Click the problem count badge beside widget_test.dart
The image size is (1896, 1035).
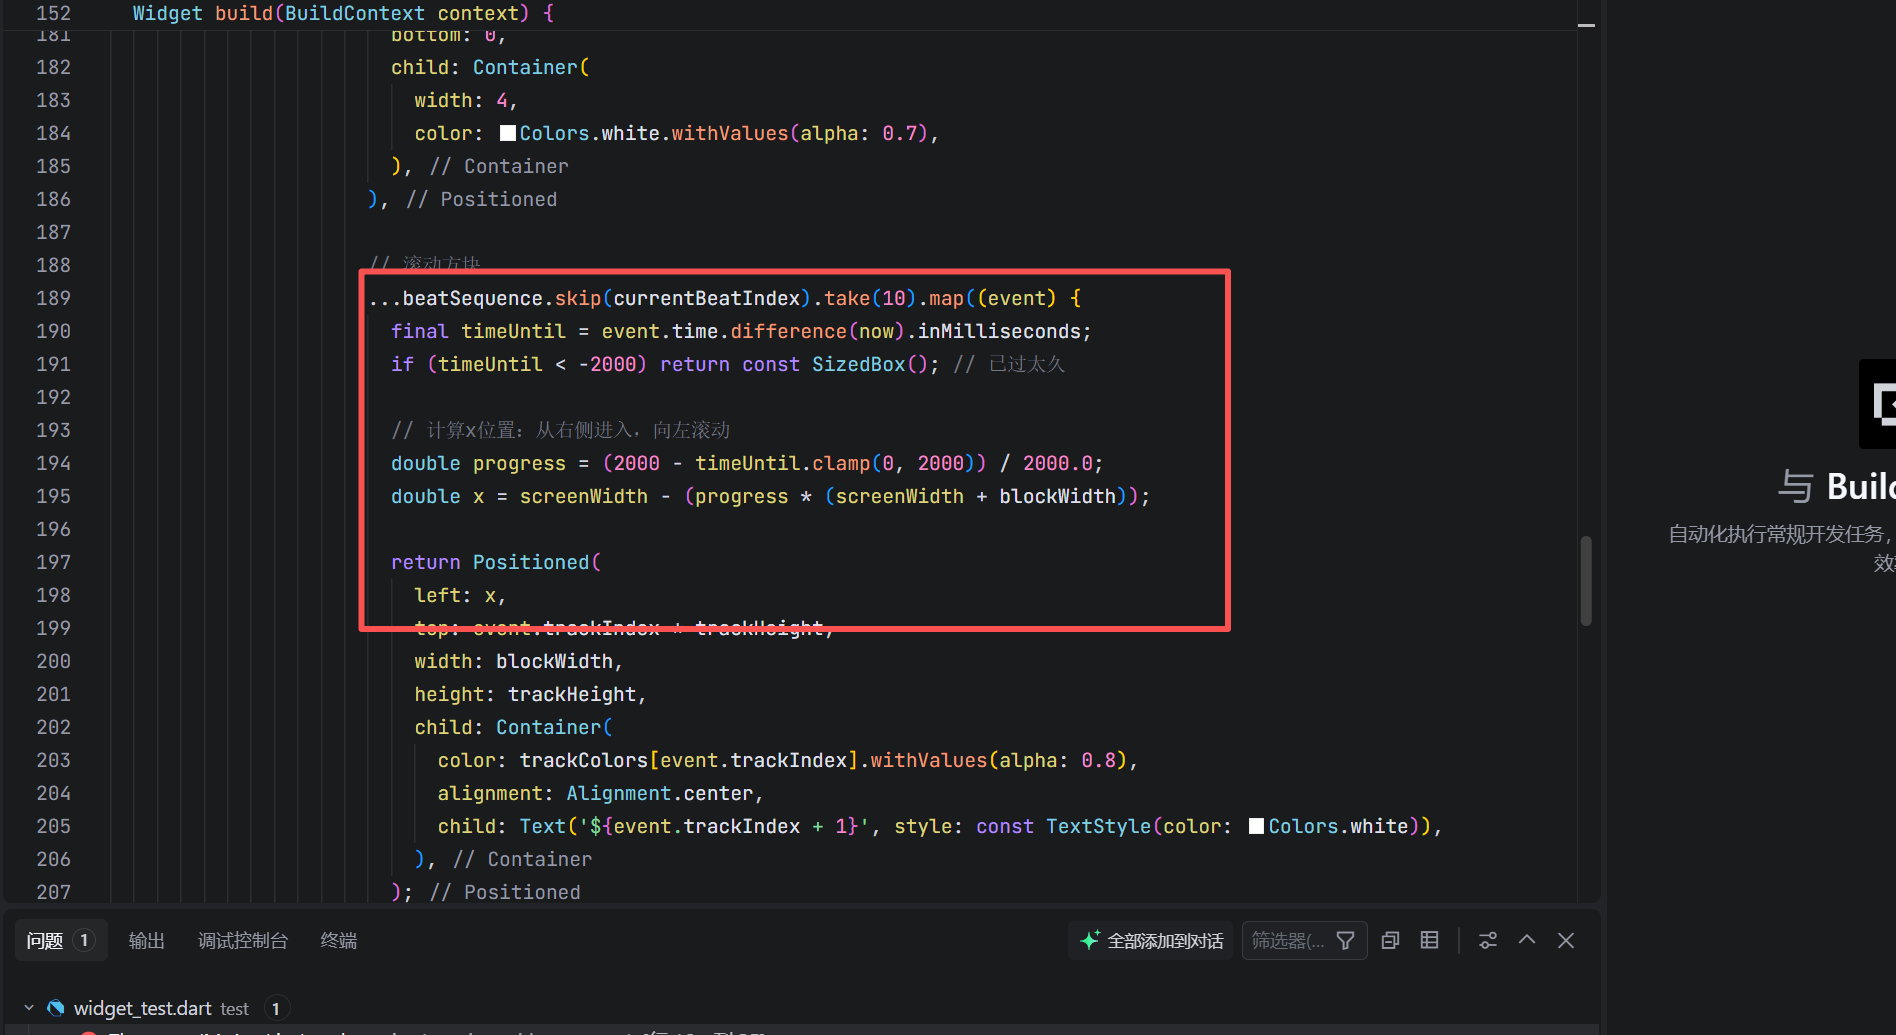coord(276,1008)
